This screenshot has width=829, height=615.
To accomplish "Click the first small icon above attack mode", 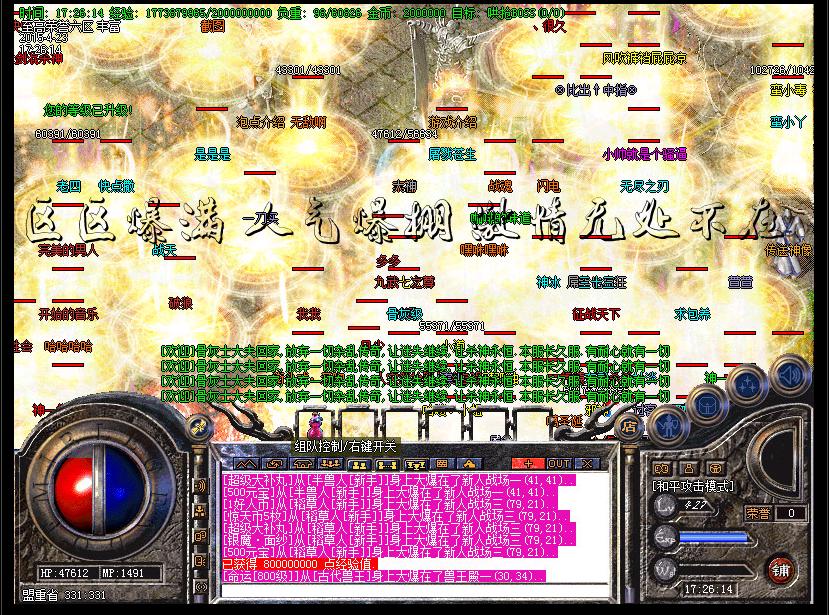I will tap(661, 469).
